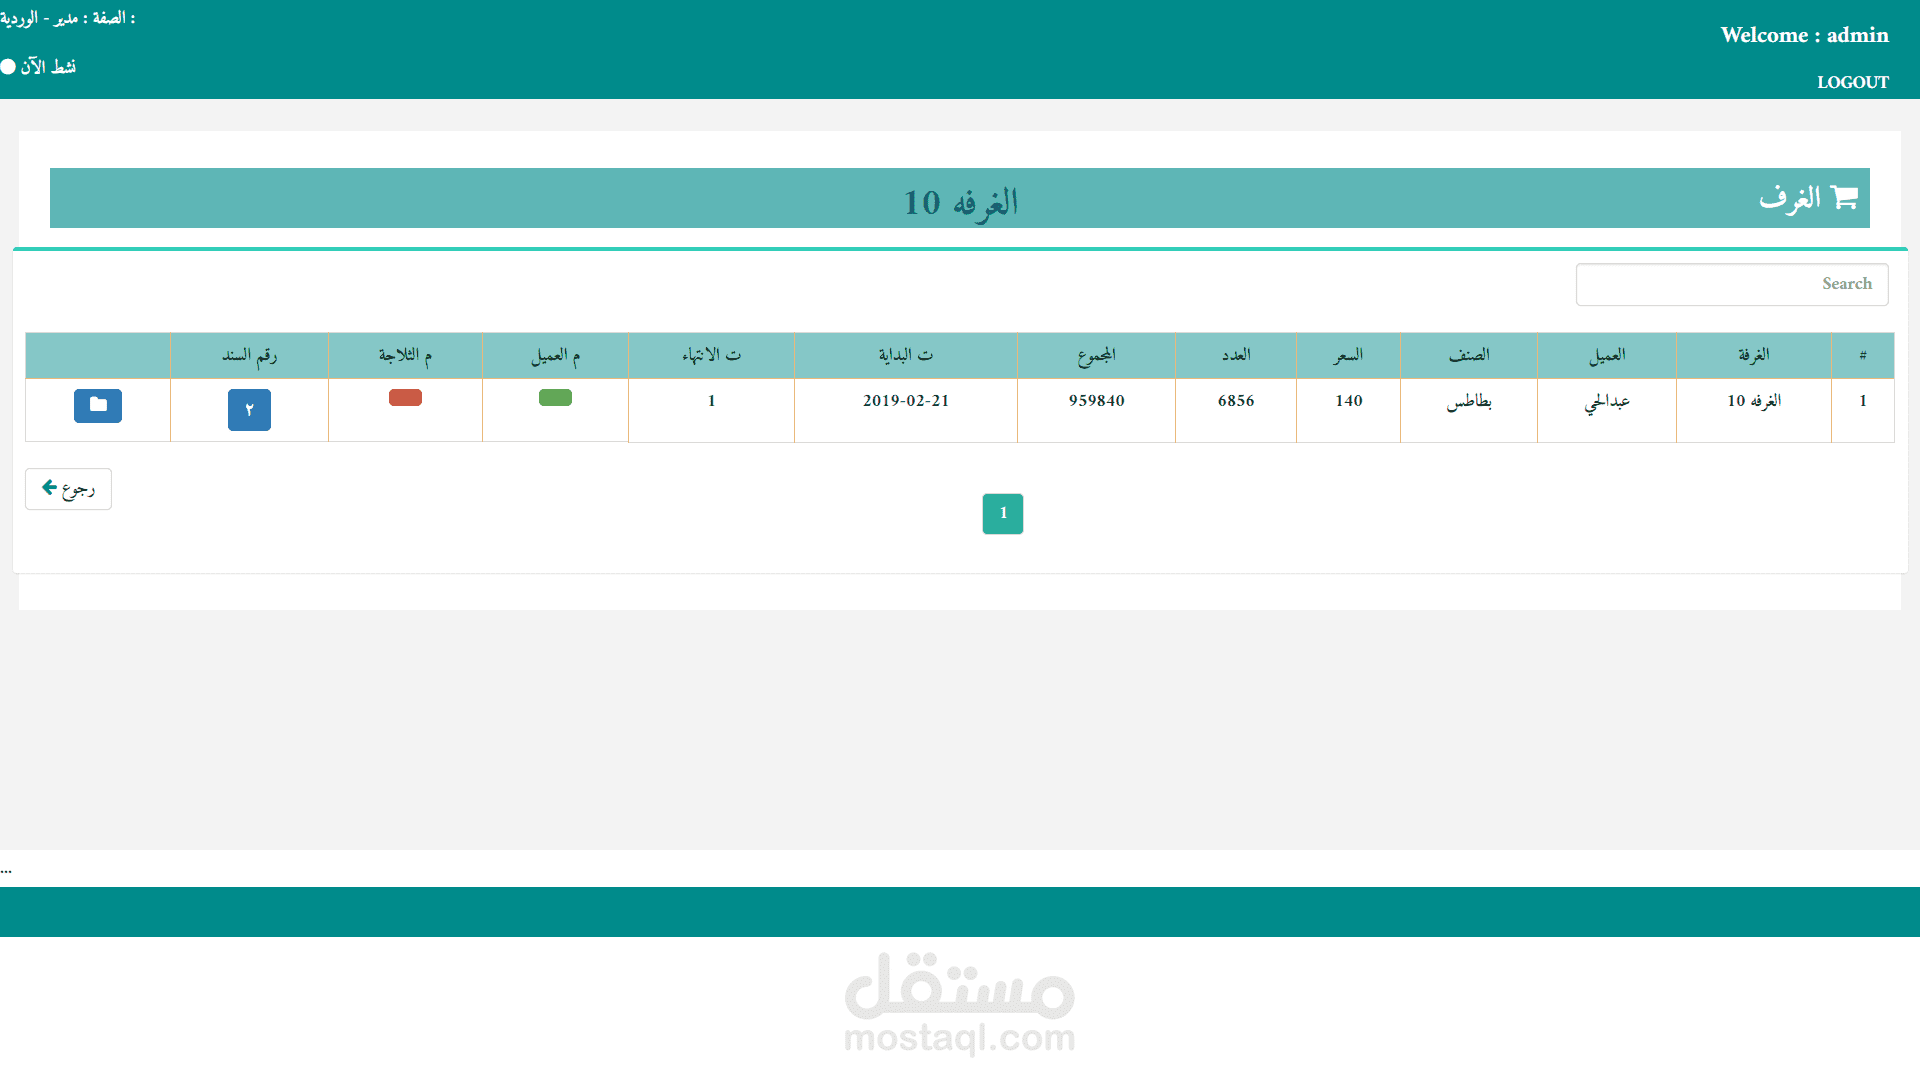The image size is (1920, 1080).
Task: Go to pagination page 1
Action: tap(1002, 514)
